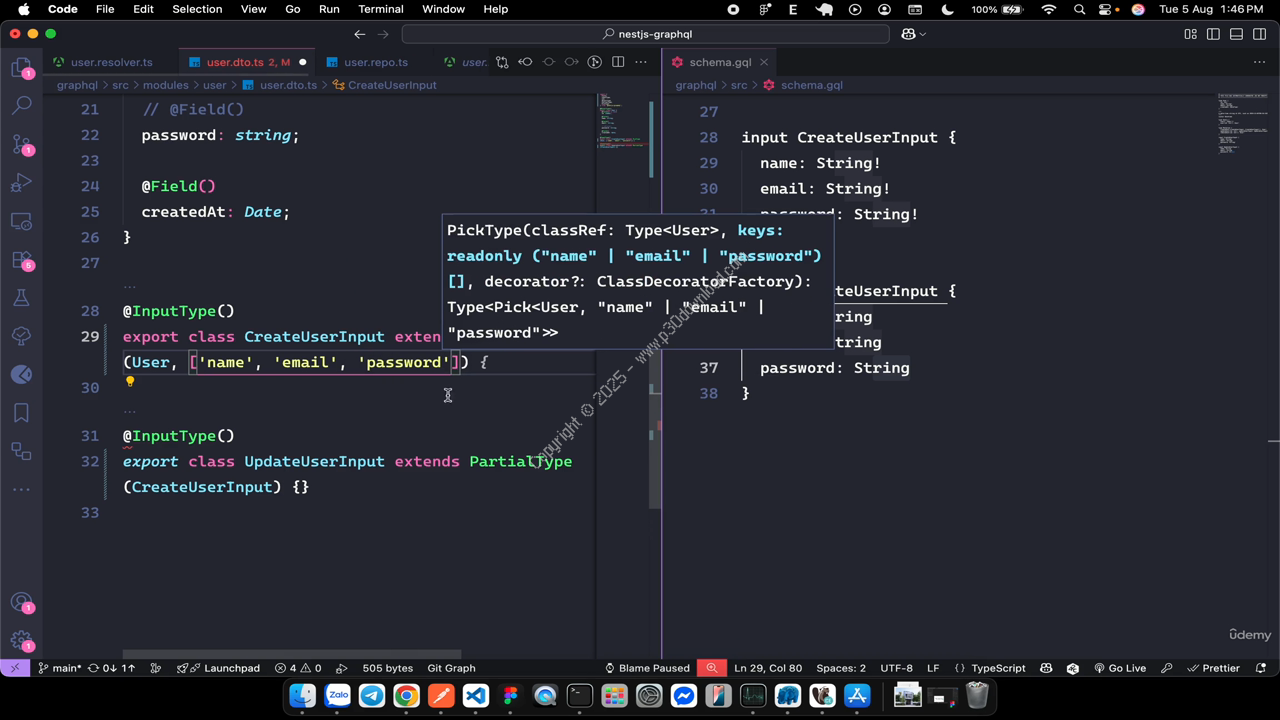Click the nestjs-graphql command center search box
The width and height of the screenshot is (1280, 720).
tap(645, 34)
